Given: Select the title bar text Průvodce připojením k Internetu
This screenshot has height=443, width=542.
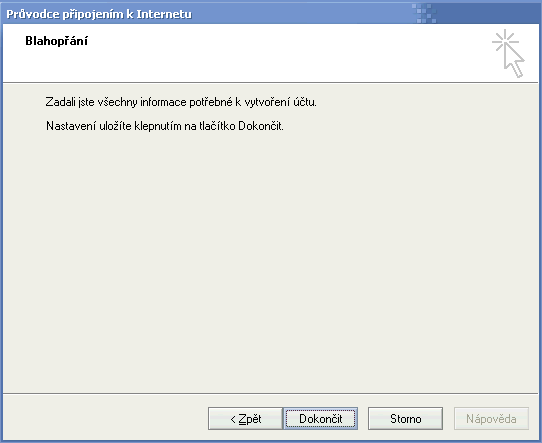Looking at the screenshot, I should [99, 14].
